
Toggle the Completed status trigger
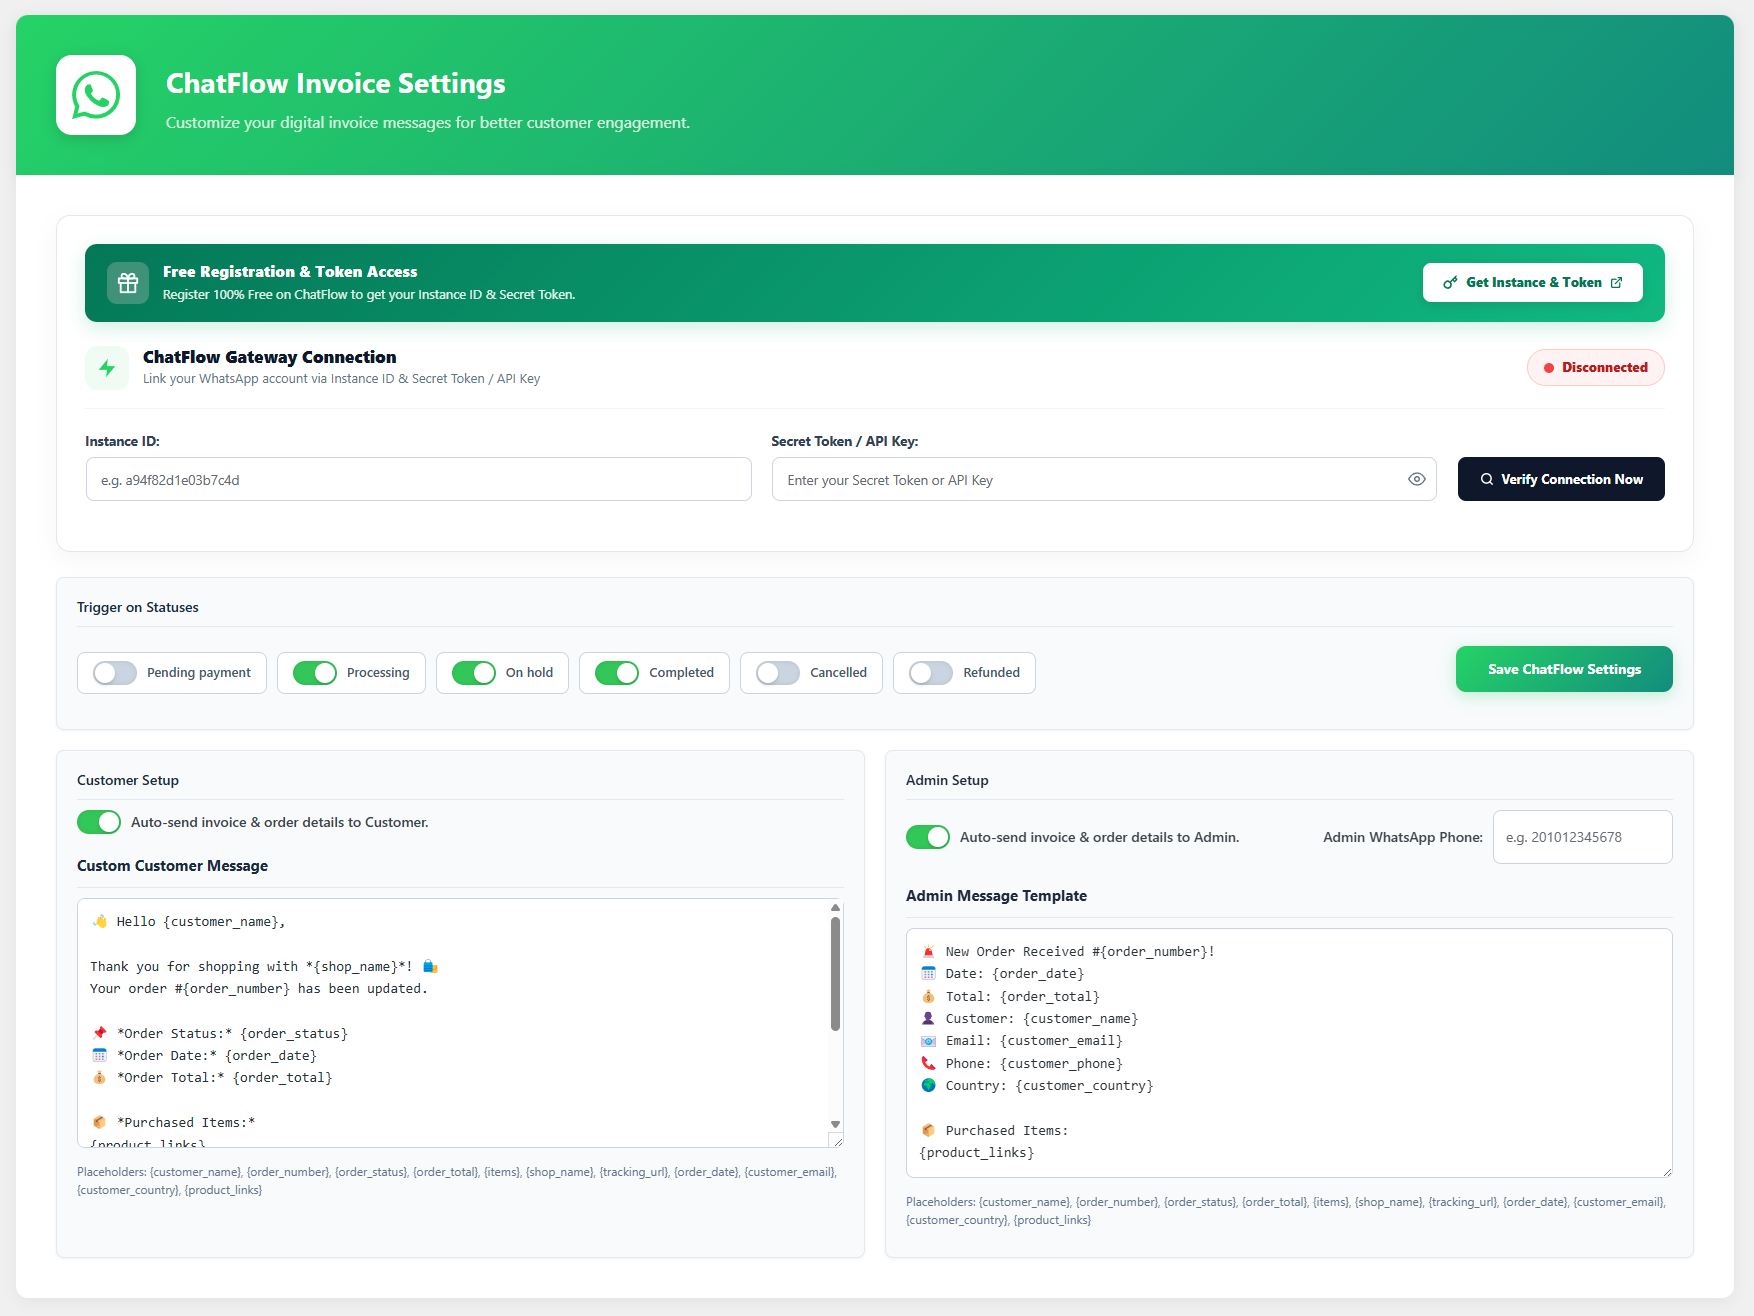tap(617, 673)
